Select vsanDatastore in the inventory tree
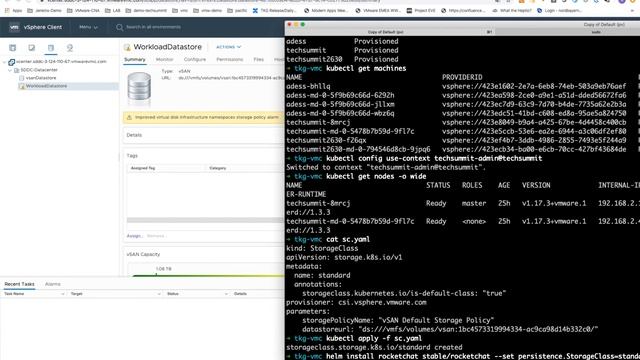 [x=41, y=78]
